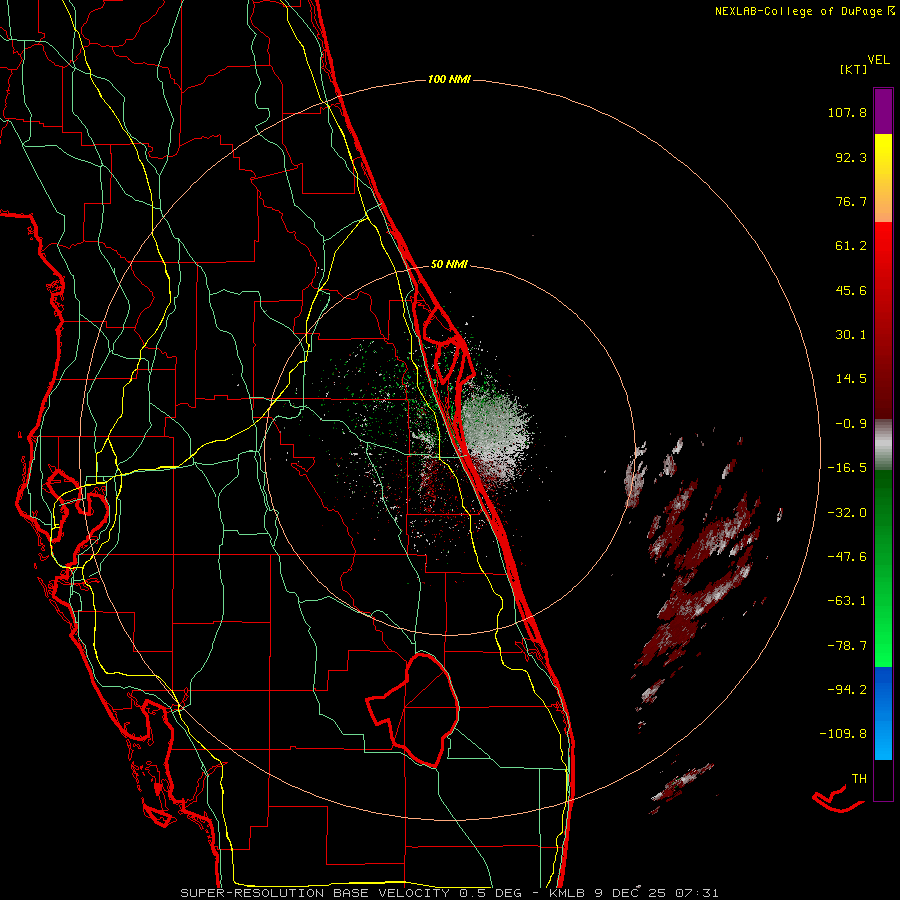This screenshot has width=900, height=900.
Task: Click the Lake Okeechobee outline on map
Action: point(413,709)
